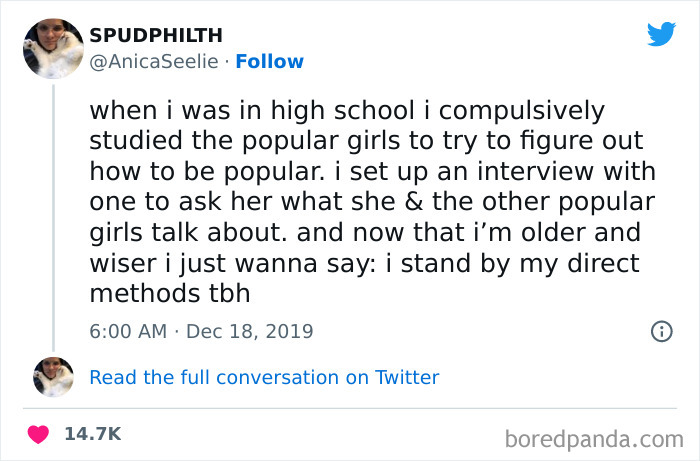Like the tweet with the heart icon
Screen dimensions: 700x461
click(39, 434)
